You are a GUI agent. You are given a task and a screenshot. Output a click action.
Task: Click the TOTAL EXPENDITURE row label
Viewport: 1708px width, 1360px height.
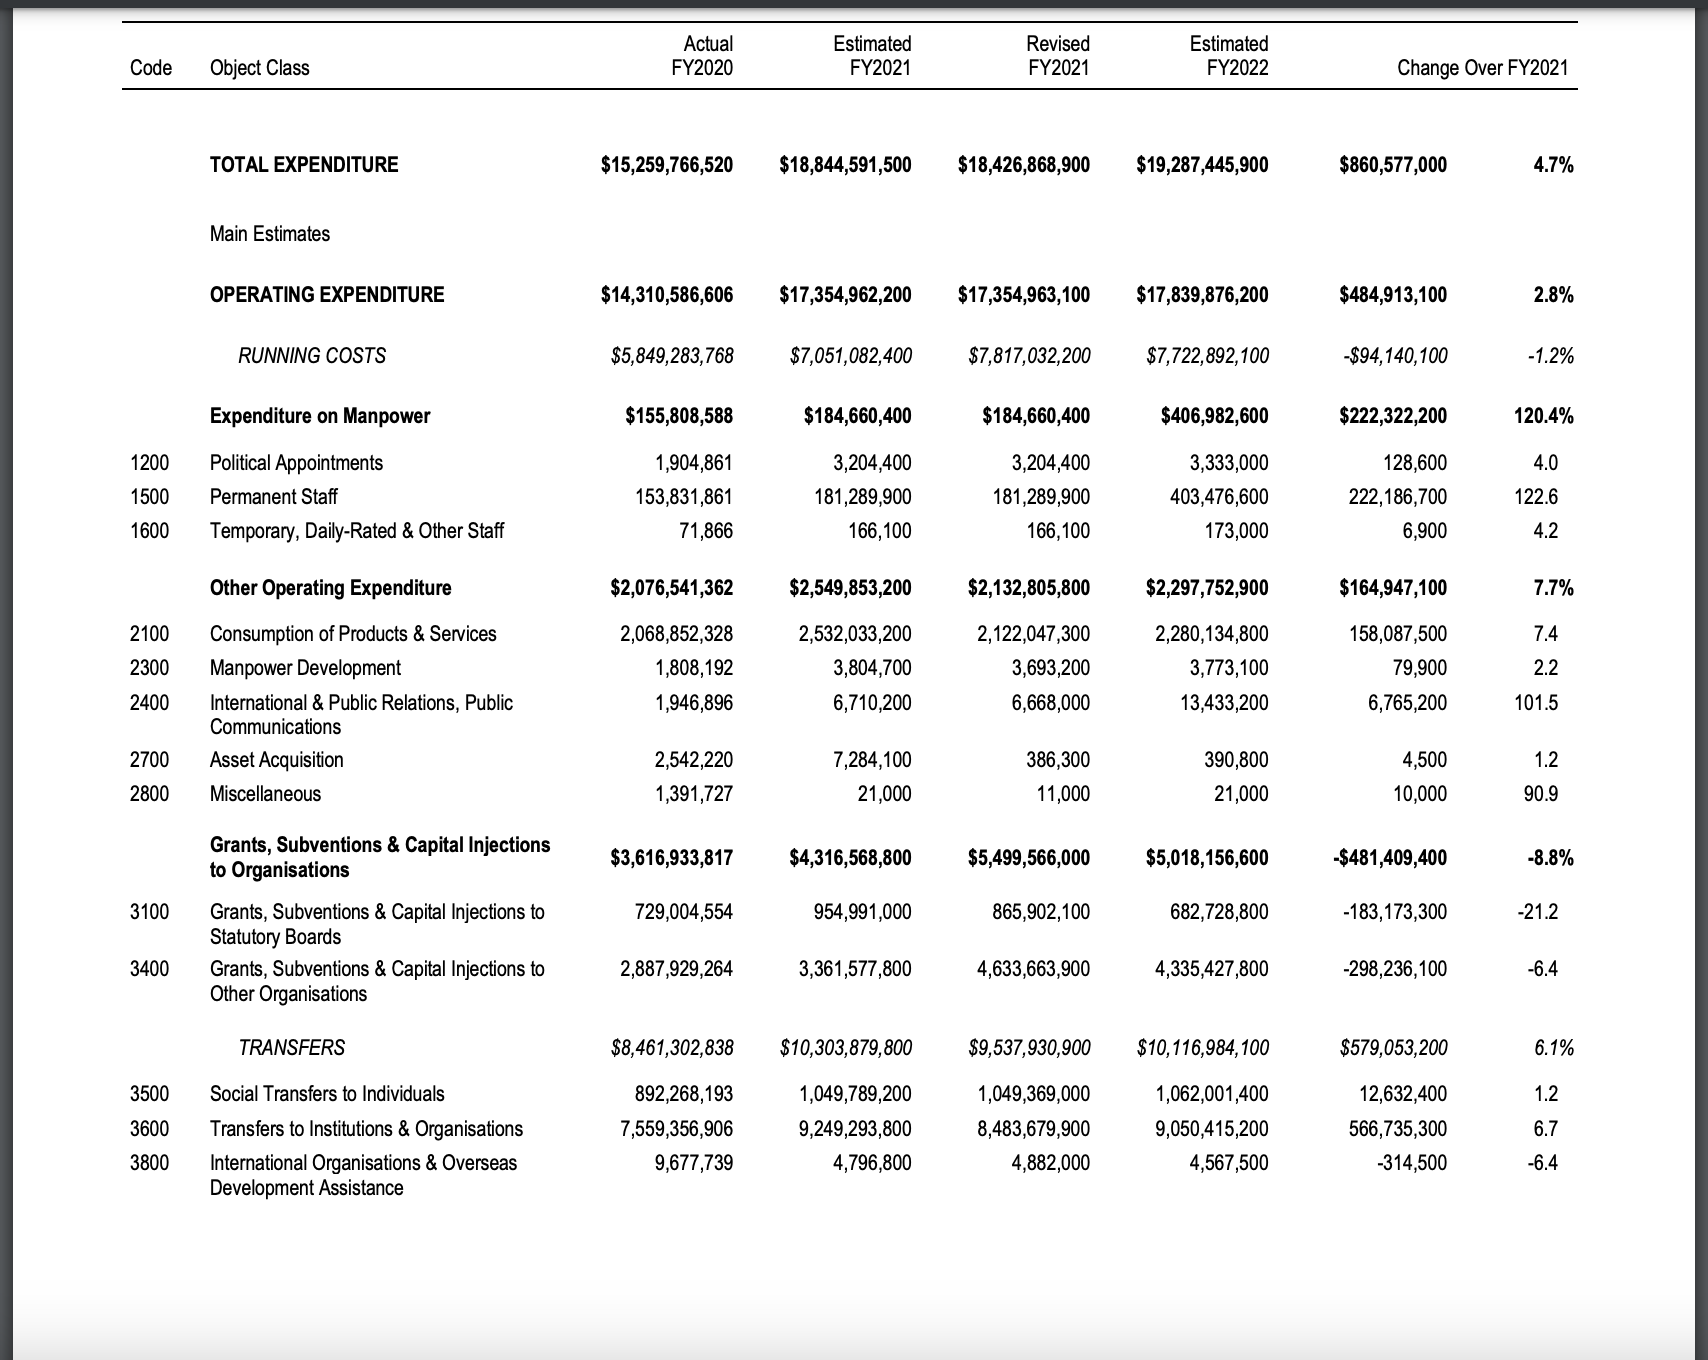click(x=303, y=165)
